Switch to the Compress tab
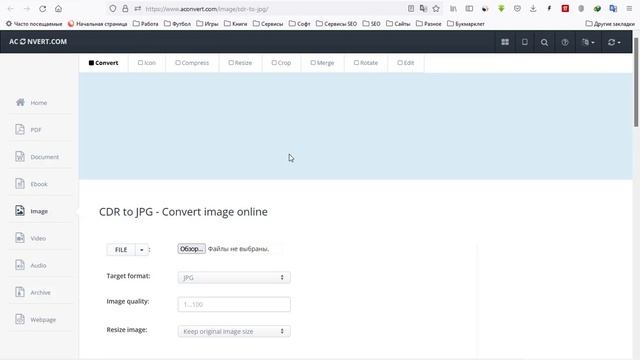This screenshot has width=640, height=360. tap(192, 63)
